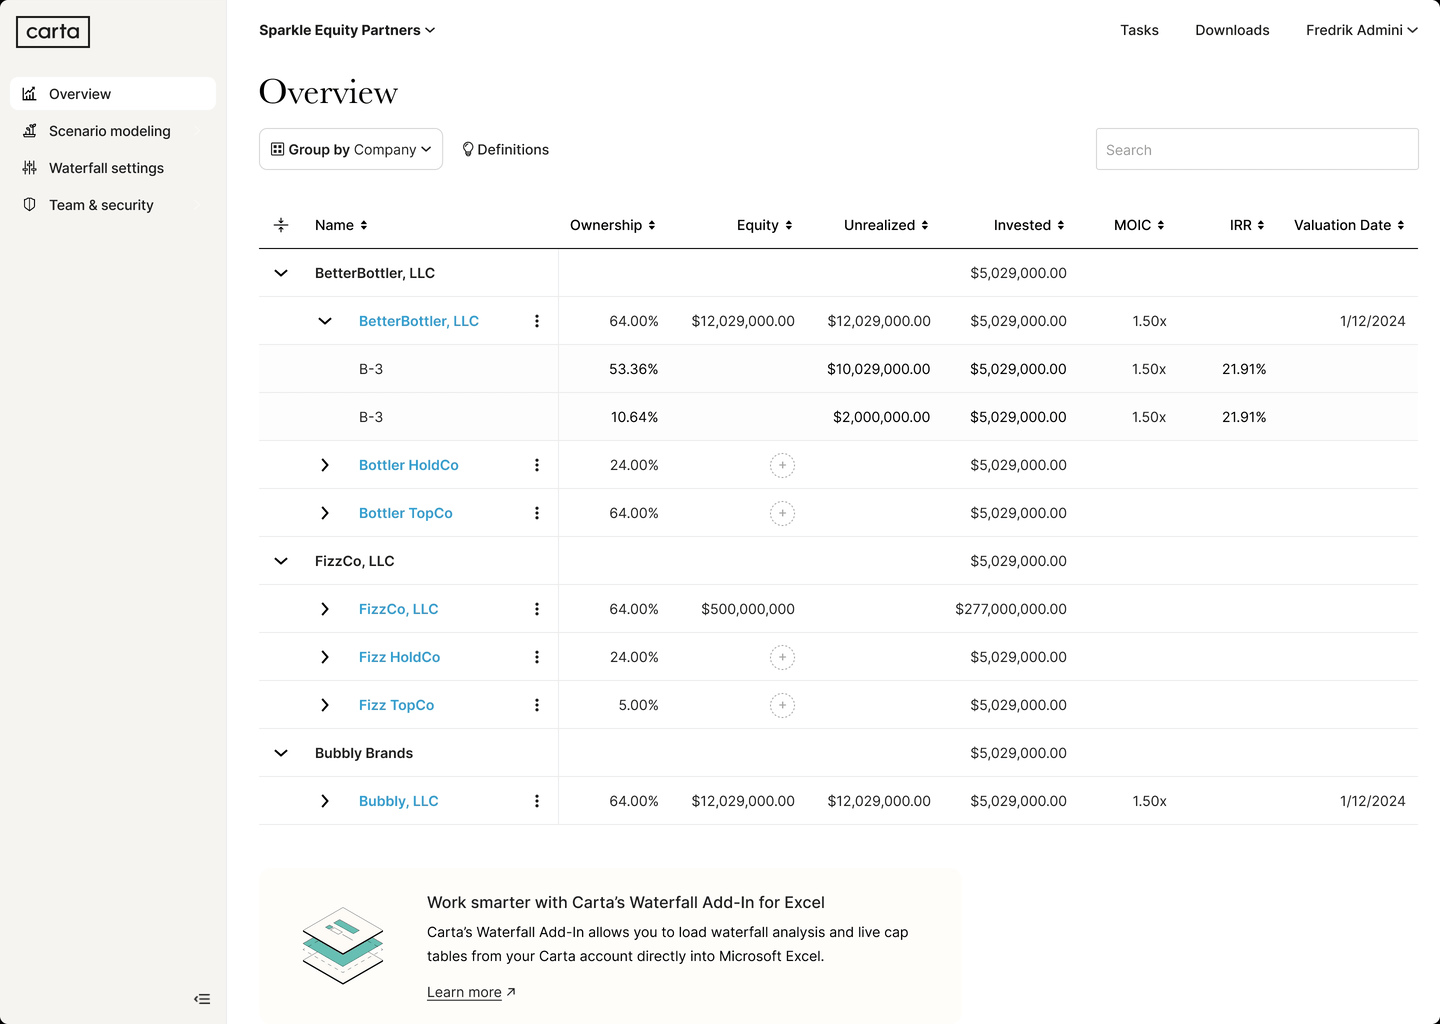
Task: Sort by the IRR column
Action: pyautogui.click(x=1247, y=225)
